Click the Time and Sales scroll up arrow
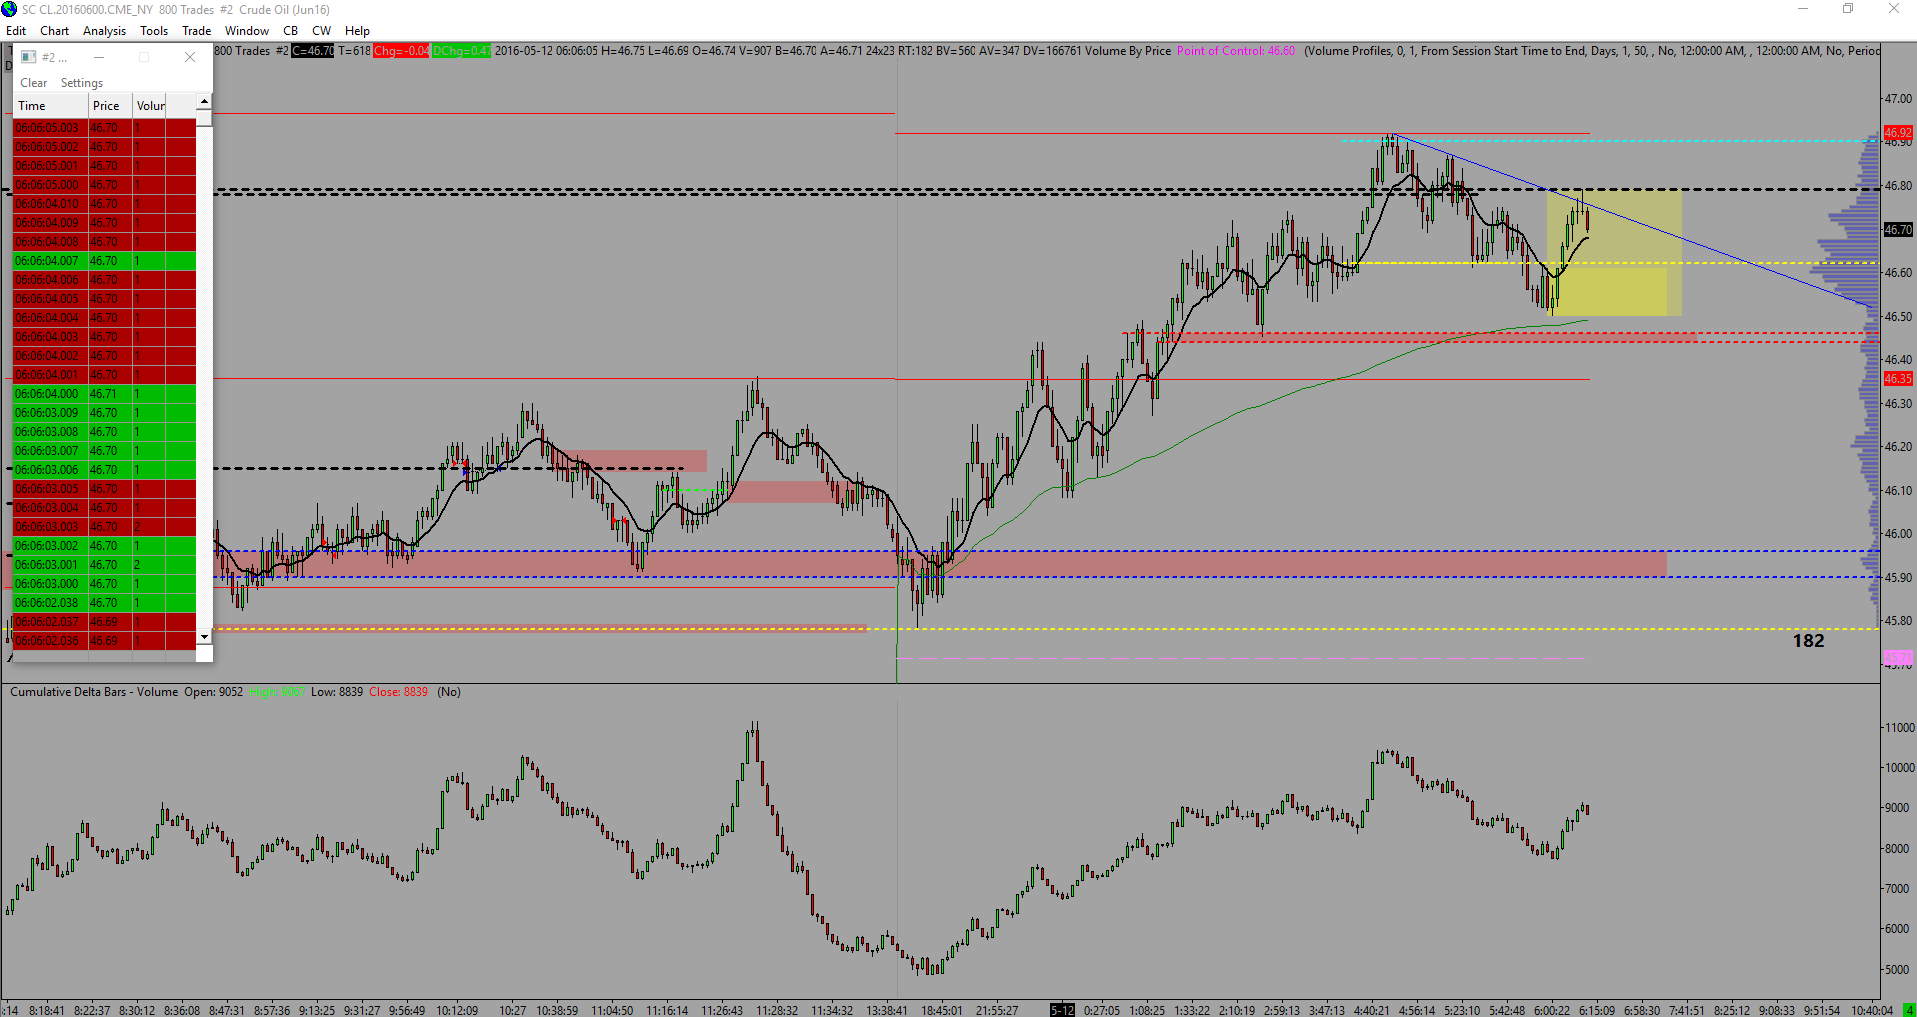1917x1017 pixels. (204, 102)
